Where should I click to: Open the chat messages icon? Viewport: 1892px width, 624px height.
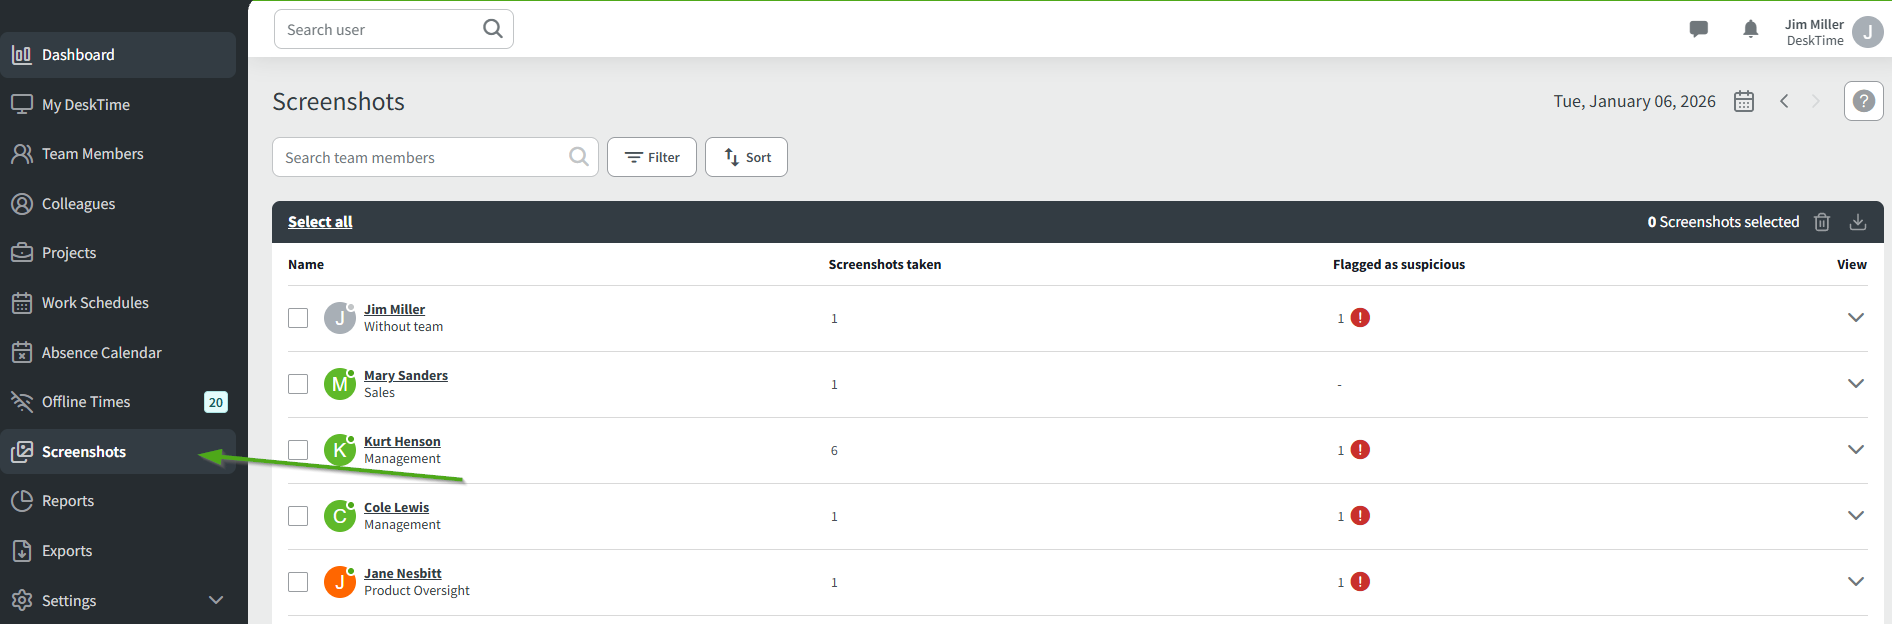tap(1698, 29)
